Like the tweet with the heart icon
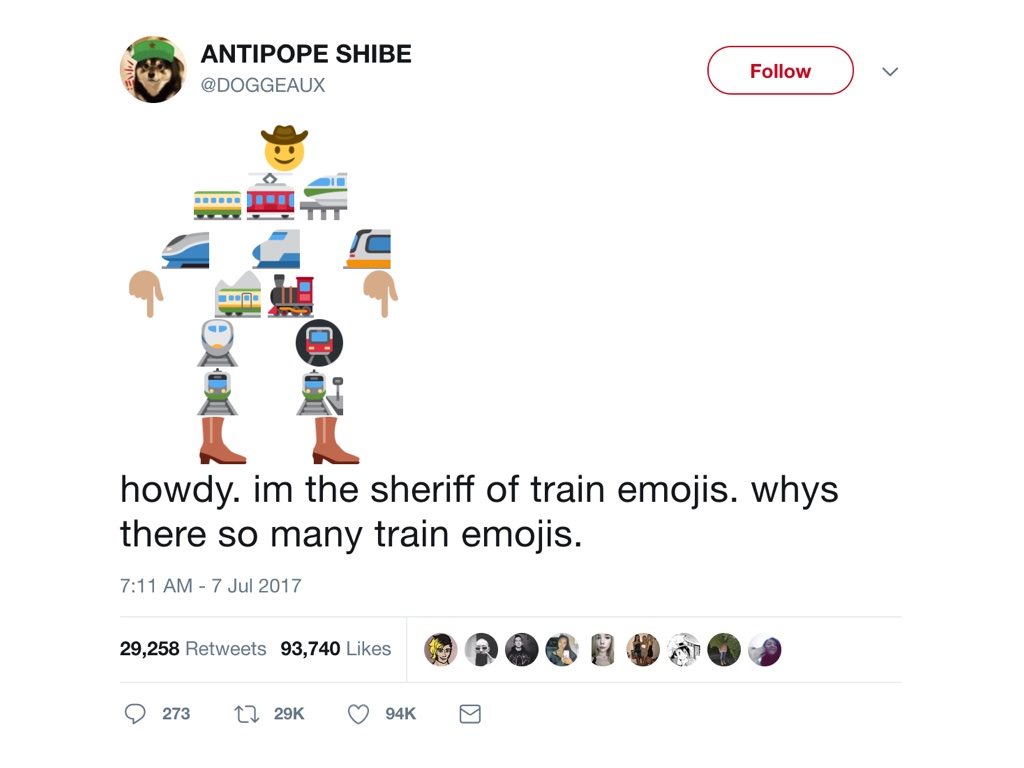The width and height of the screenshot is (1024, 768). point(358,714)
